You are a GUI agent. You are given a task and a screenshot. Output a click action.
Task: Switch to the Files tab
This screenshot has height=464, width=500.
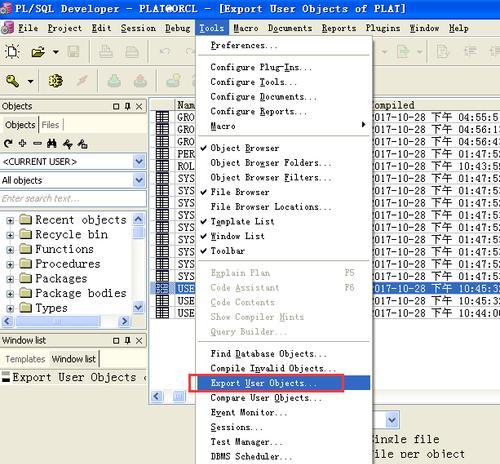click(x=50, y=125)
